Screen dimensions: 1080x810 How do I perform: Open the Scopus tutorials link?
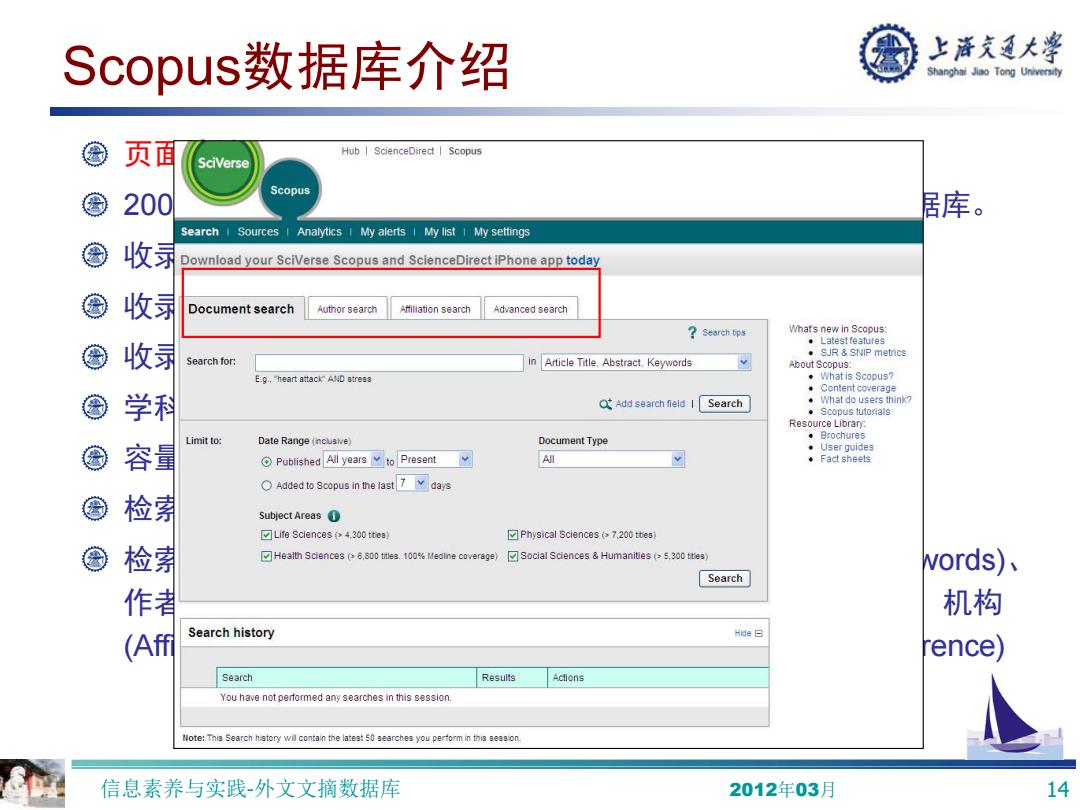pyautogui.click(x=855, y=412)
